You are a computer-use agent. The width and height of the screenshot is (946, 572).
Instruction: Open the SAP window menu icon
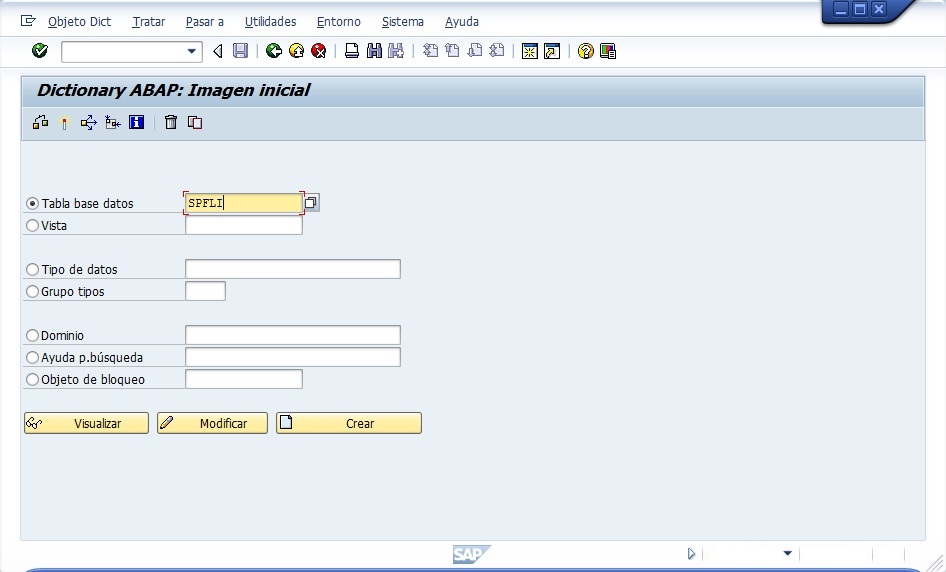coord(28,21)
